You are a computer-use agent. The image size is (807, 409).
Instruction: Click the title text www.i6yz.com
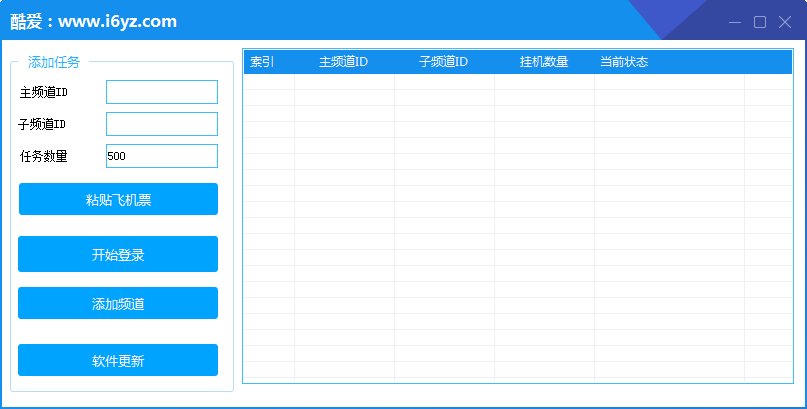pos(117,21)
